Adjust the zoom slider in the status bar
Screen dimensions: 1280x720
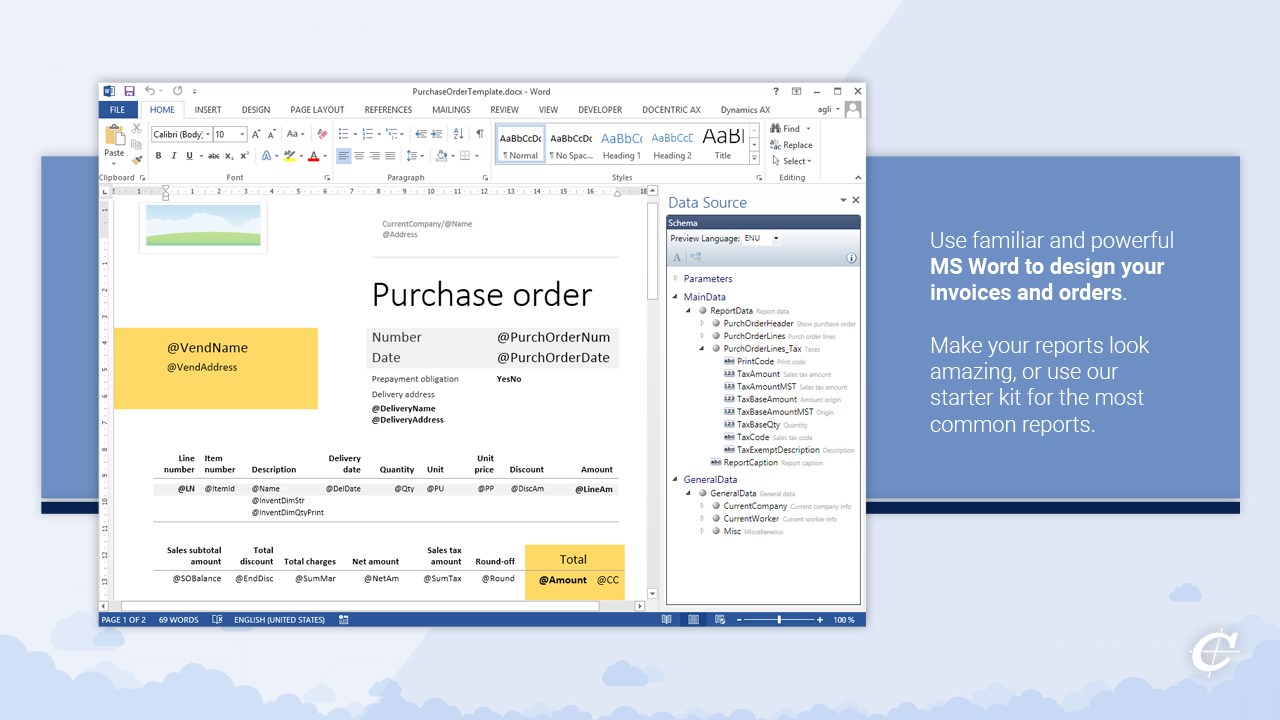tap(780, 620)
